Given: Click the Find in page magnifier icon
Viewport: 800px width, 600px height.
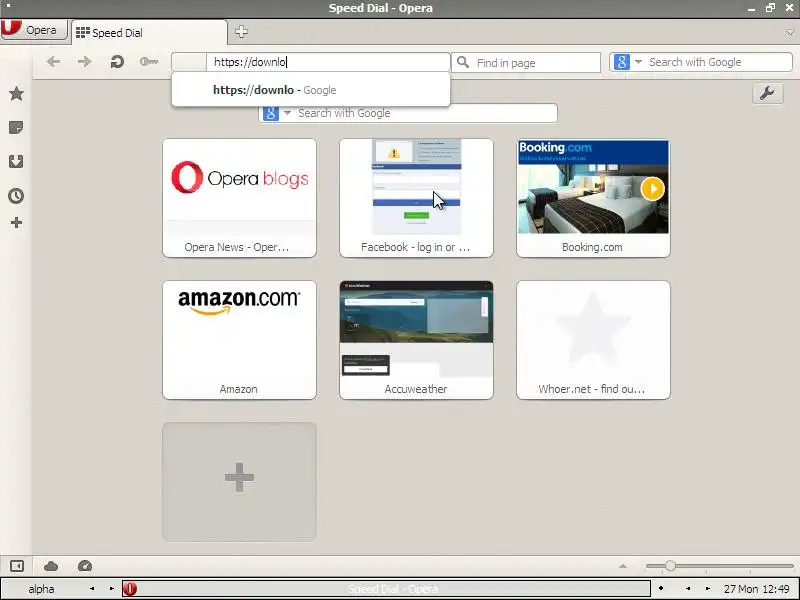Looking at the screenshot, I should [463, 62].
